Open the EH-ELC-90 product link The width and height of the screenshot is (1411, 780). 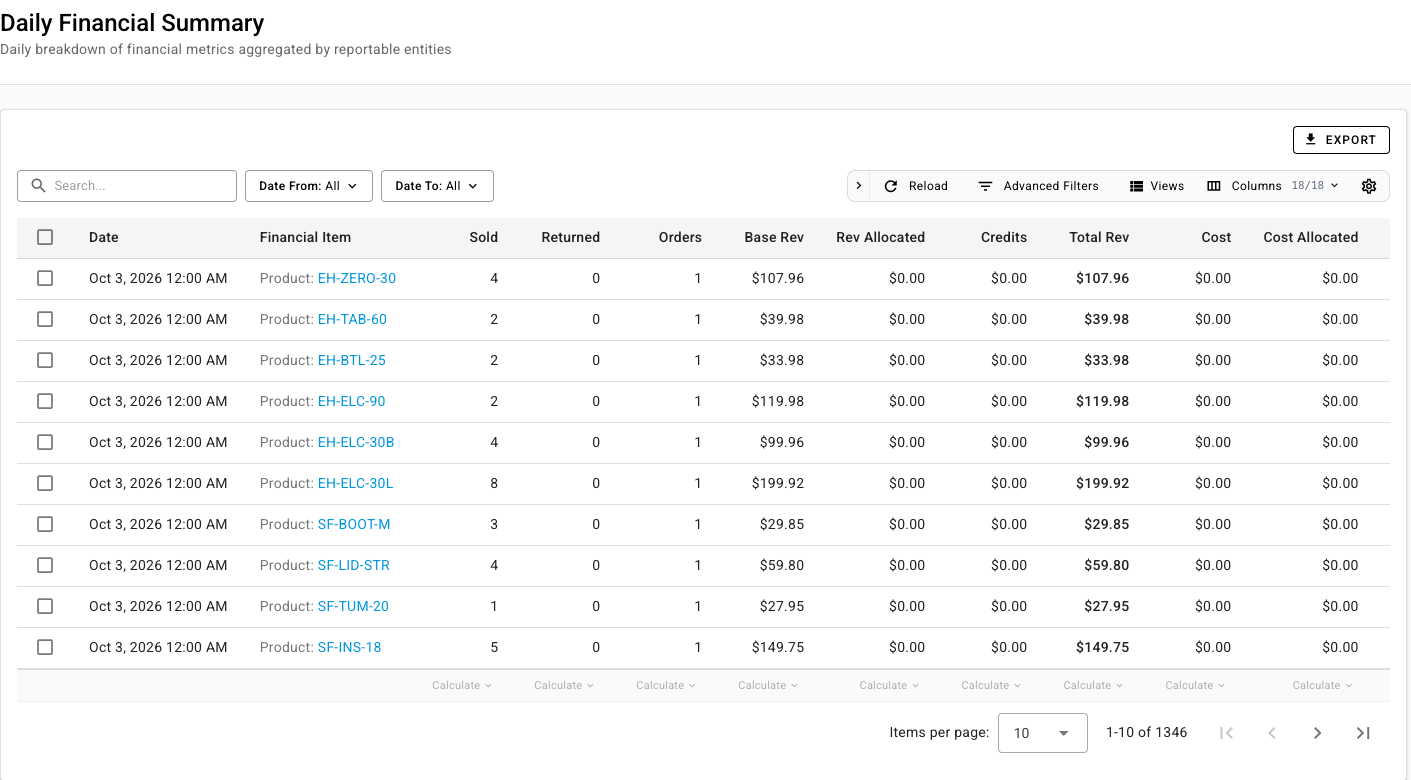point(351,401)
